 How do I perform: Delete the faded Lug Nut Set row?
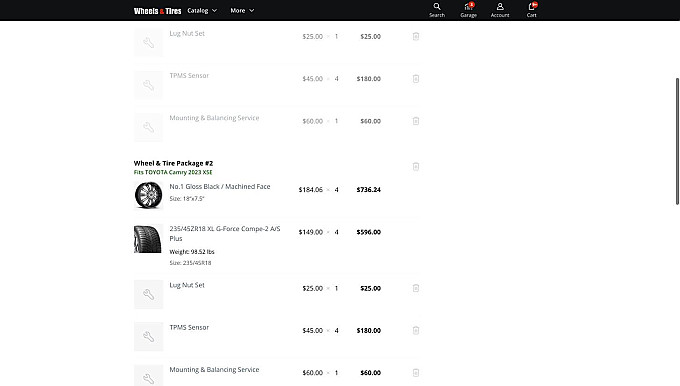coord(415,36)
